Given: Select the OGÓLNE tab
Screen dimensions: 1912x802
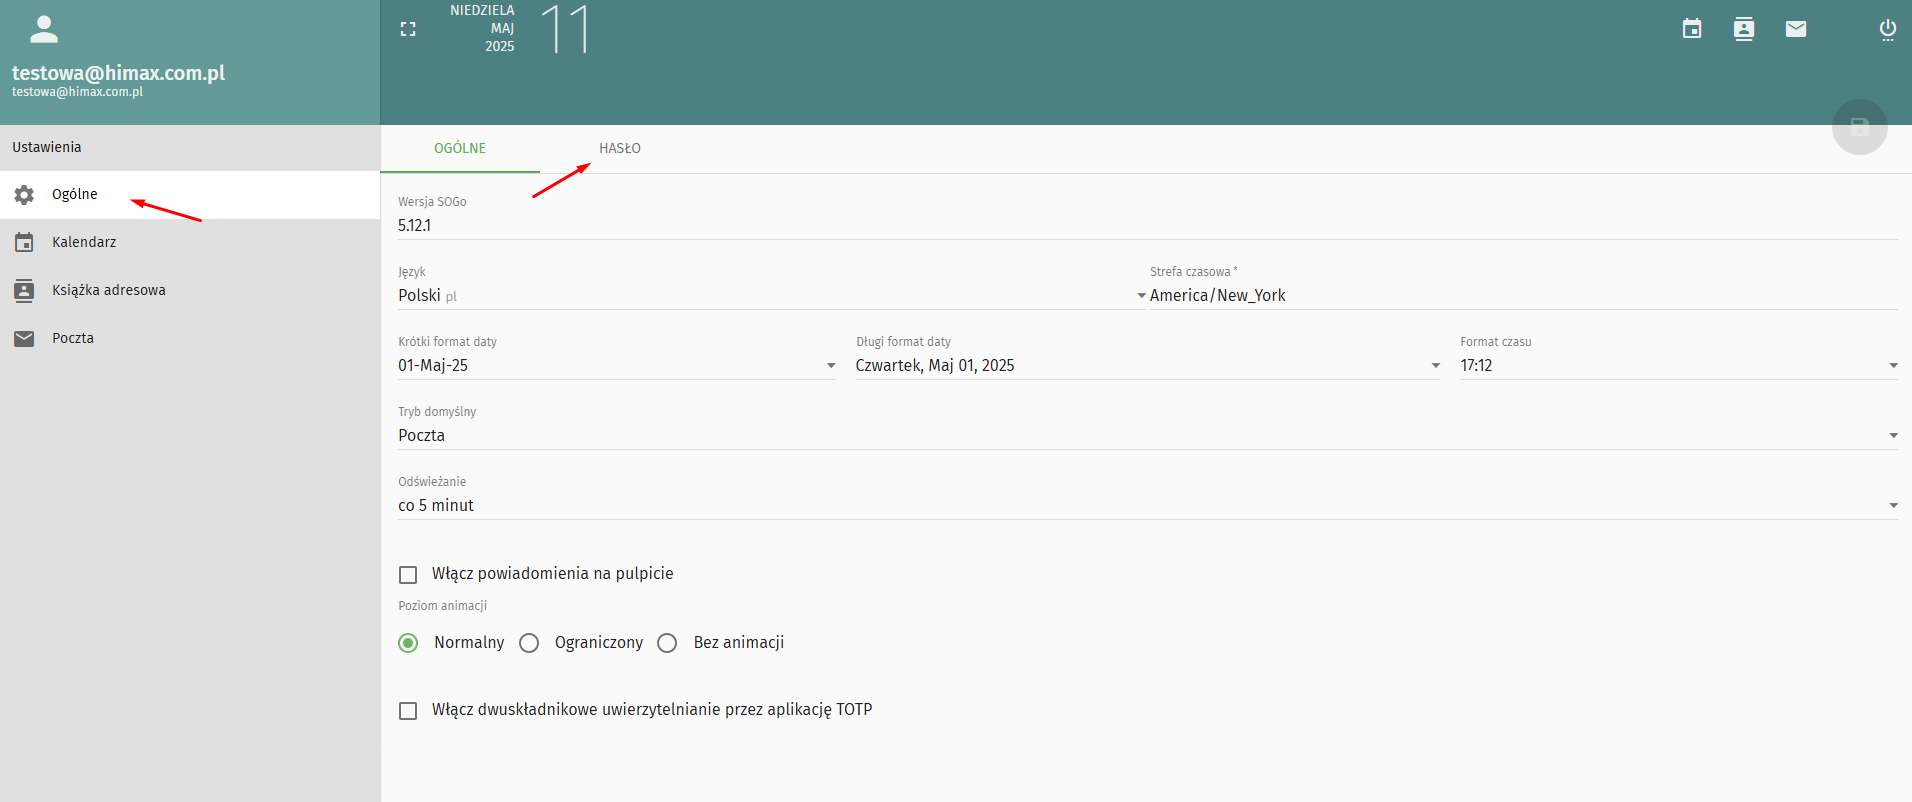Looking at the screenshot, I should tap(460, 149).
